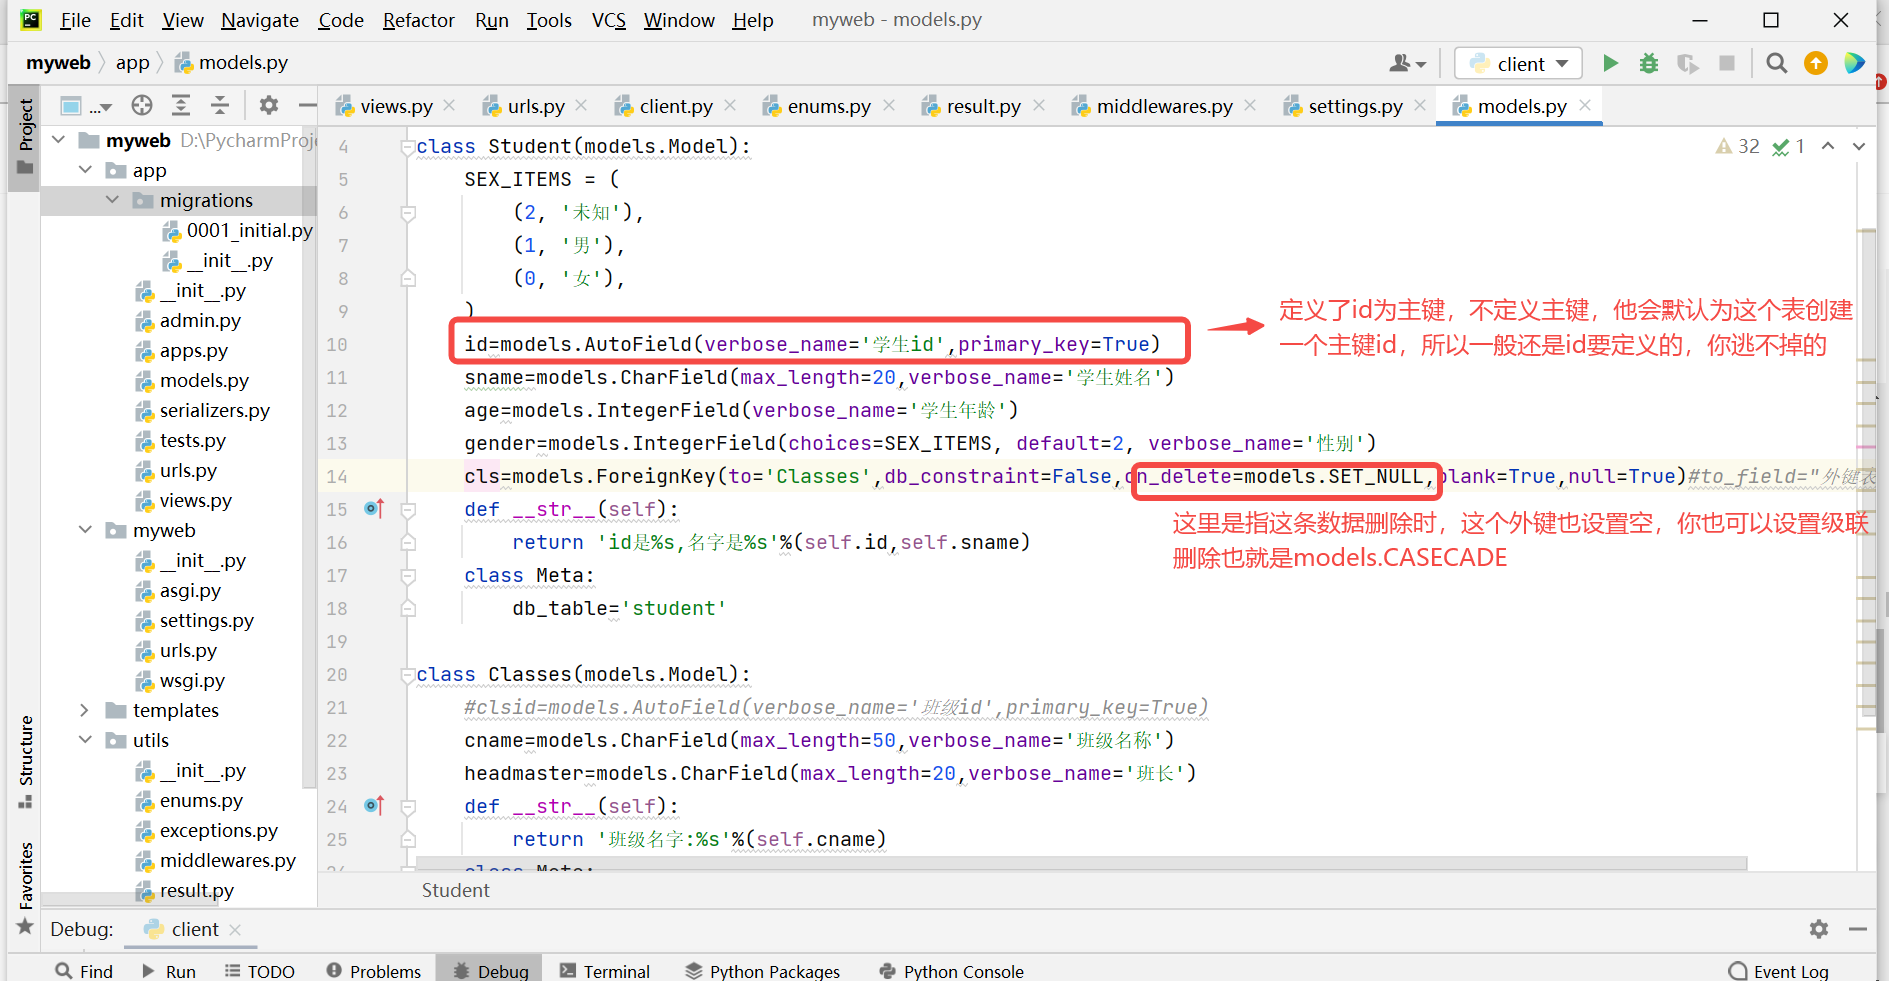The width and height of the screenshot is (1889, 981).
Task: Expand the templates folder
Action: 85,710
